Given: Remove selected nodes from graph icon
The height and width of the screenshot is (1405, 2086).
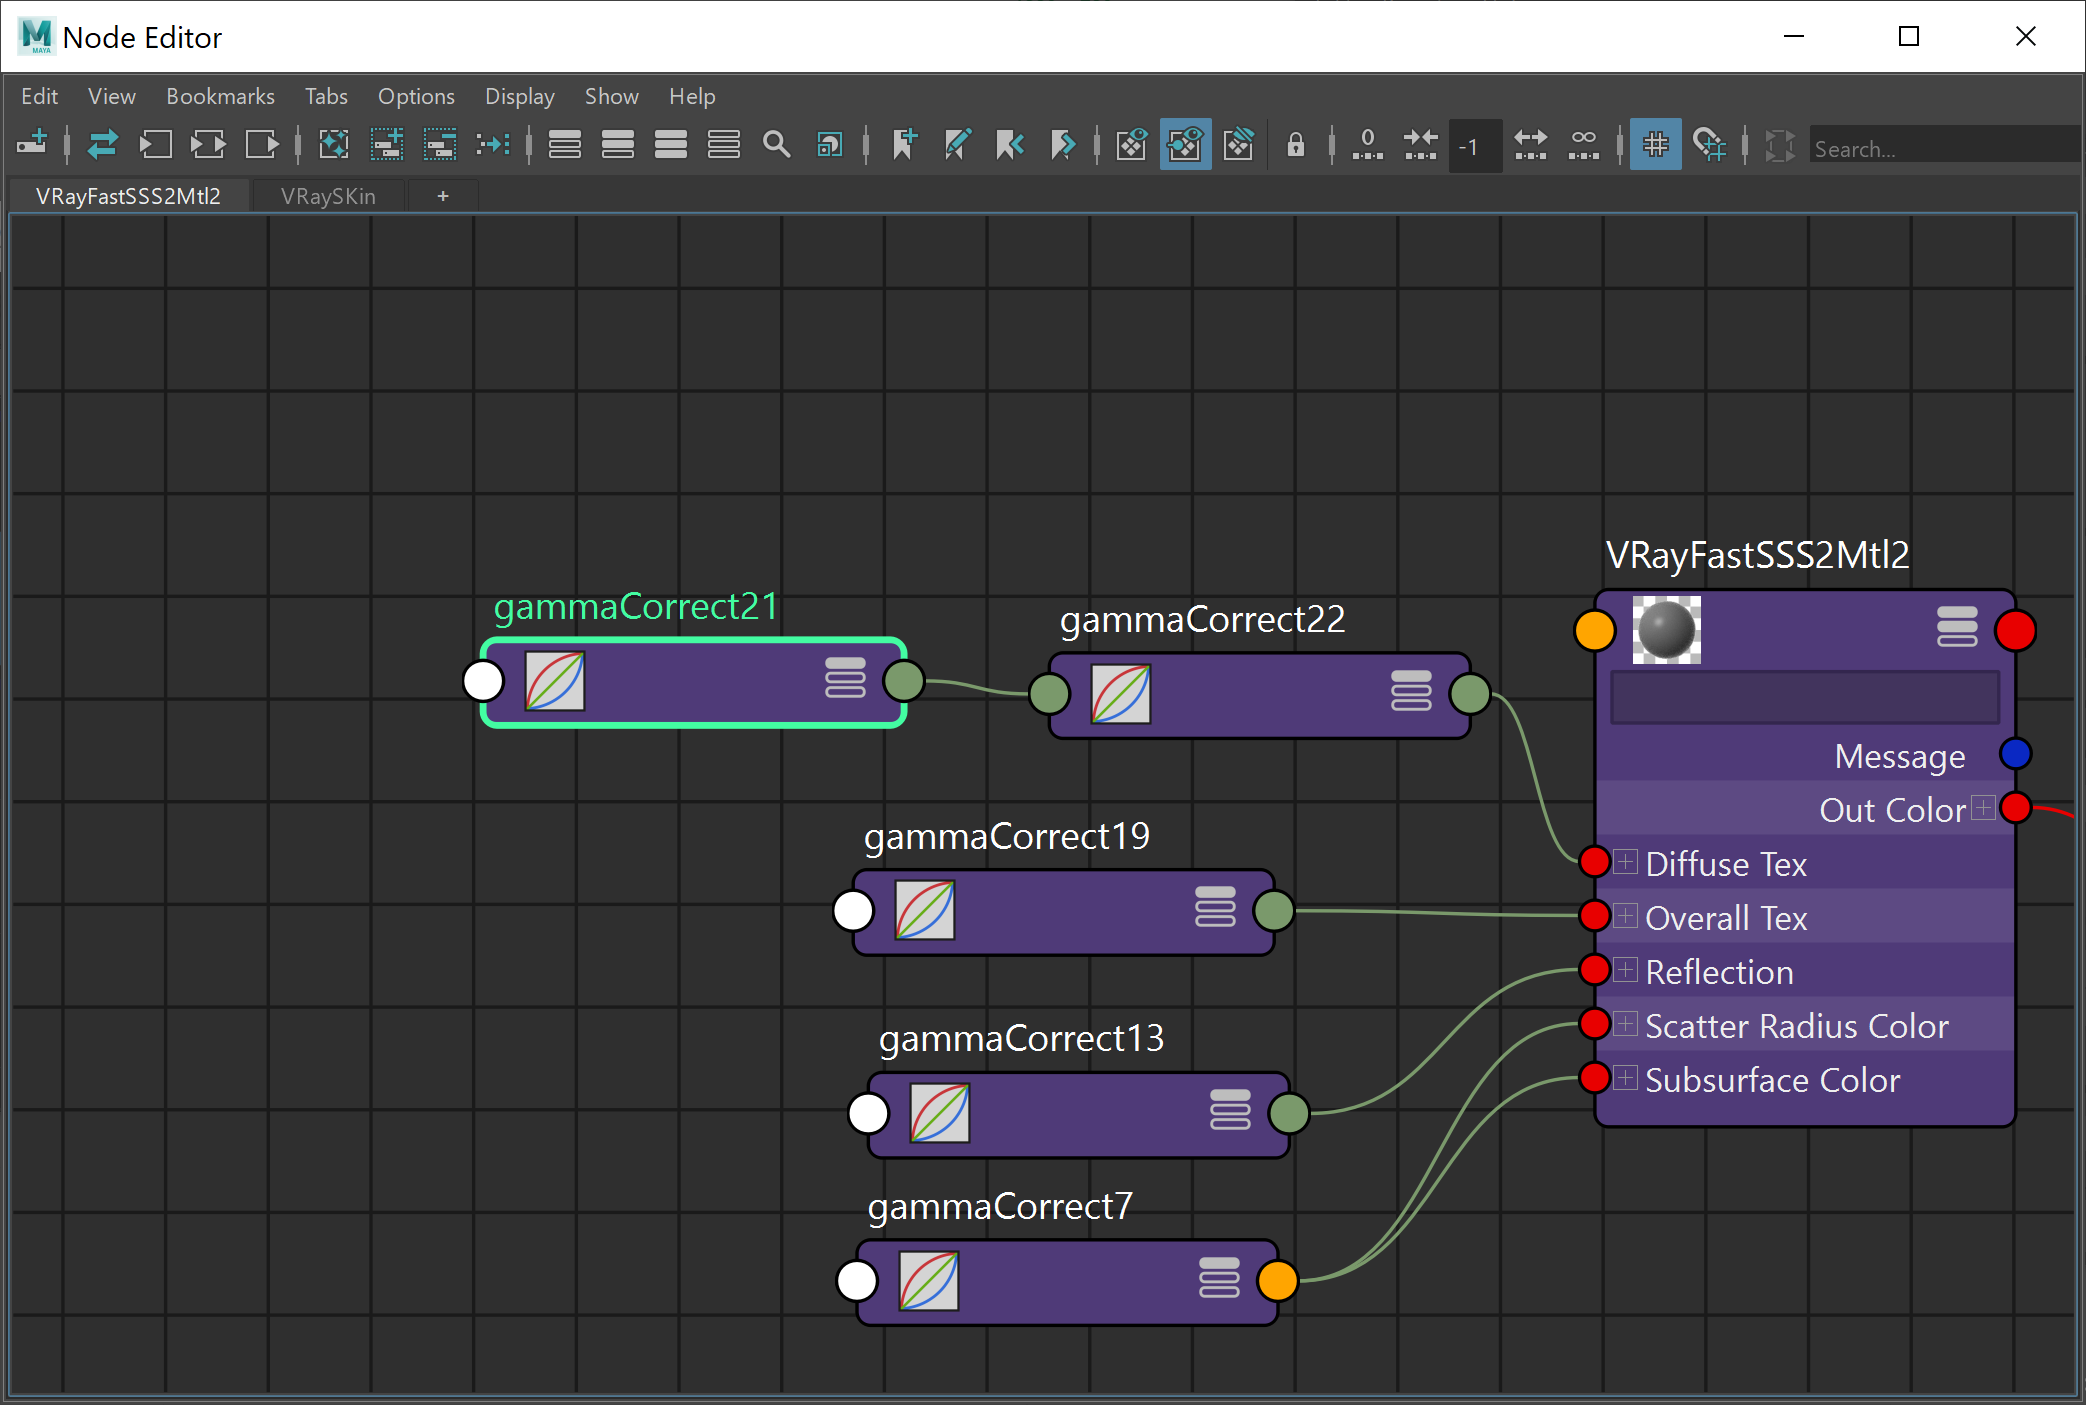Looking at the screenshot, I should [x=440, y=145].
